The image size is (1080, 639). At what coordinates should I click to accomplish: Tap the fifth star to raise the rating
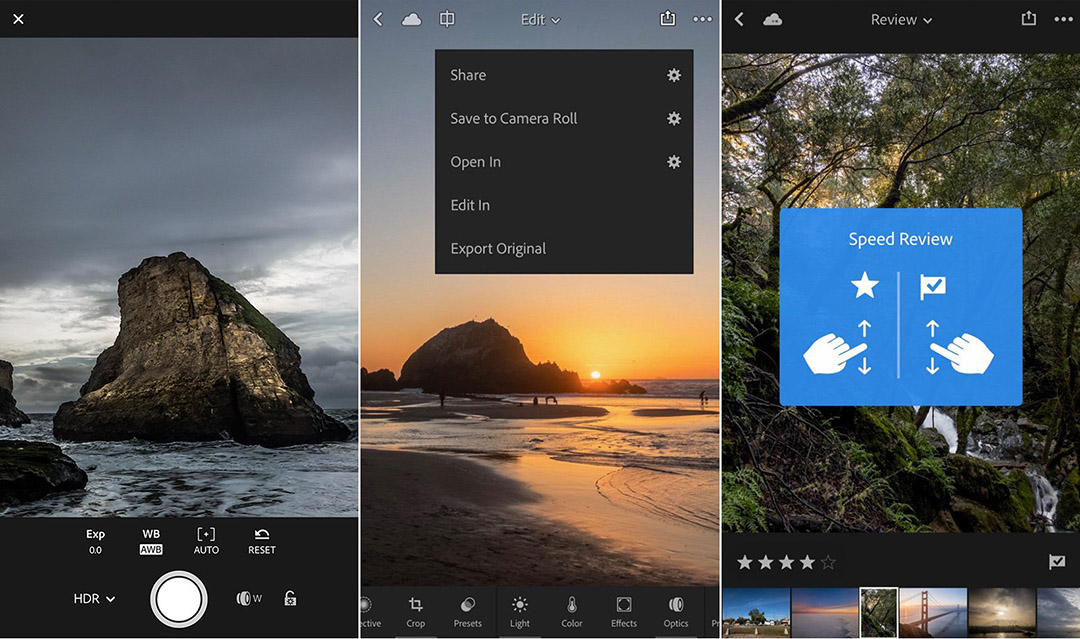[x=830, y=562]
